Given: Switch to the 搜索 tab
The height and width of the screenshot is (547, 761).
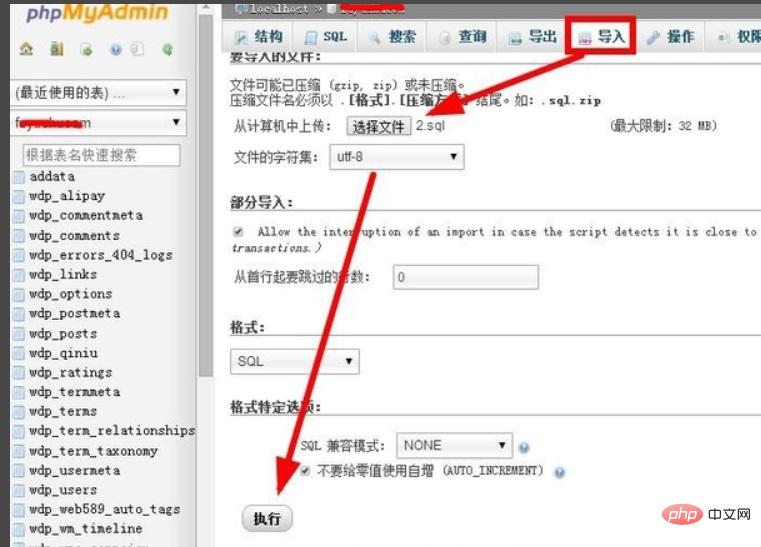Looking at the screenshot, I should tap(392, 36).
